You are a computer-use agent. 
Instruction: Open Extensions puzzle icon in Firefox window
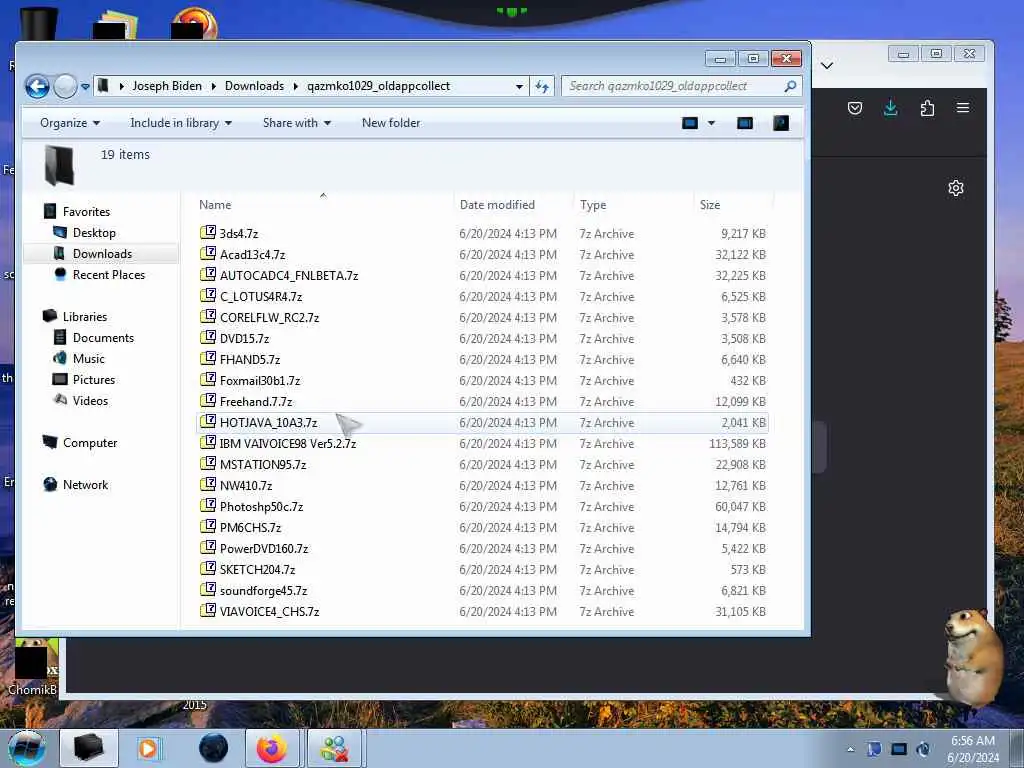click(x=927, y=108)
